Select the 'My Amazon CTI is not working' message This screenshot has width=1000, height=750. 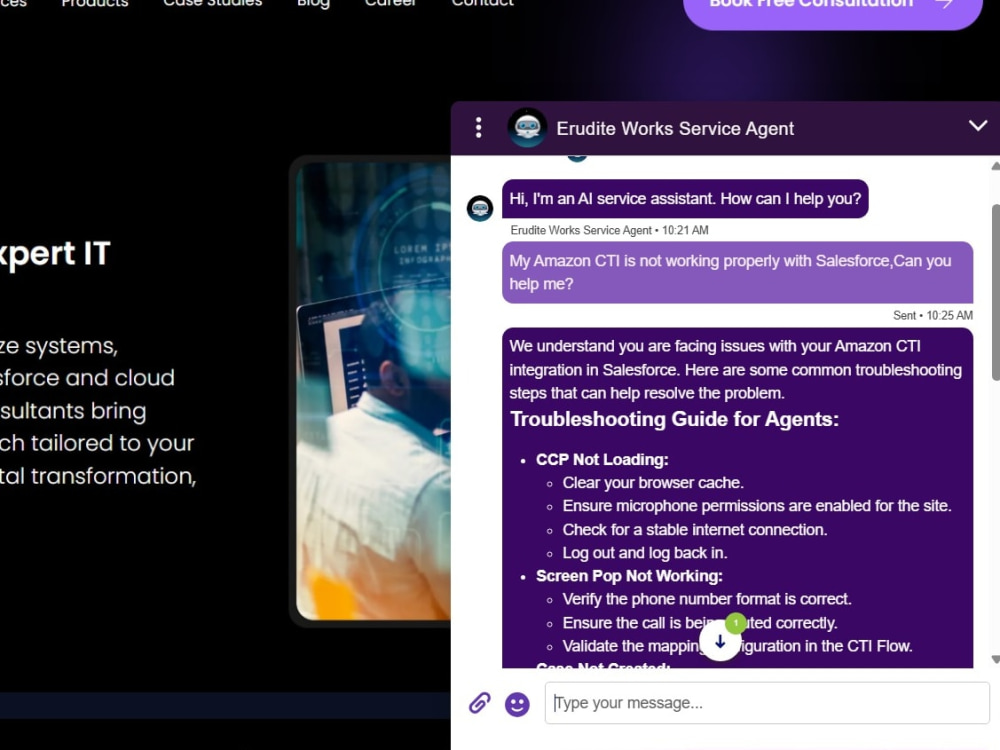pyautogui.click(x=737, y=272)
